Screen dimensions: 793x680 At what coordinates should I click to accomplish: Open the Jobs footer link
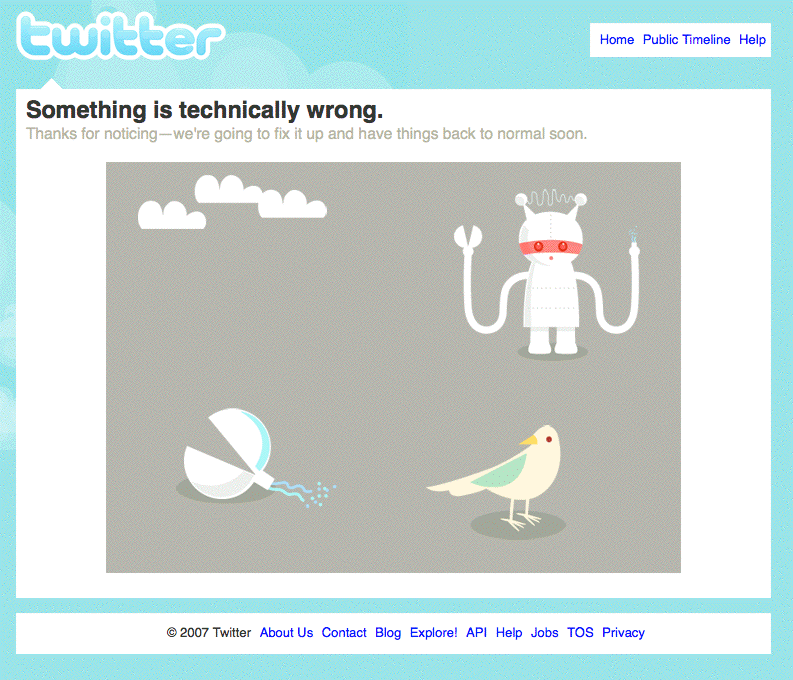(x=544, y=632)
